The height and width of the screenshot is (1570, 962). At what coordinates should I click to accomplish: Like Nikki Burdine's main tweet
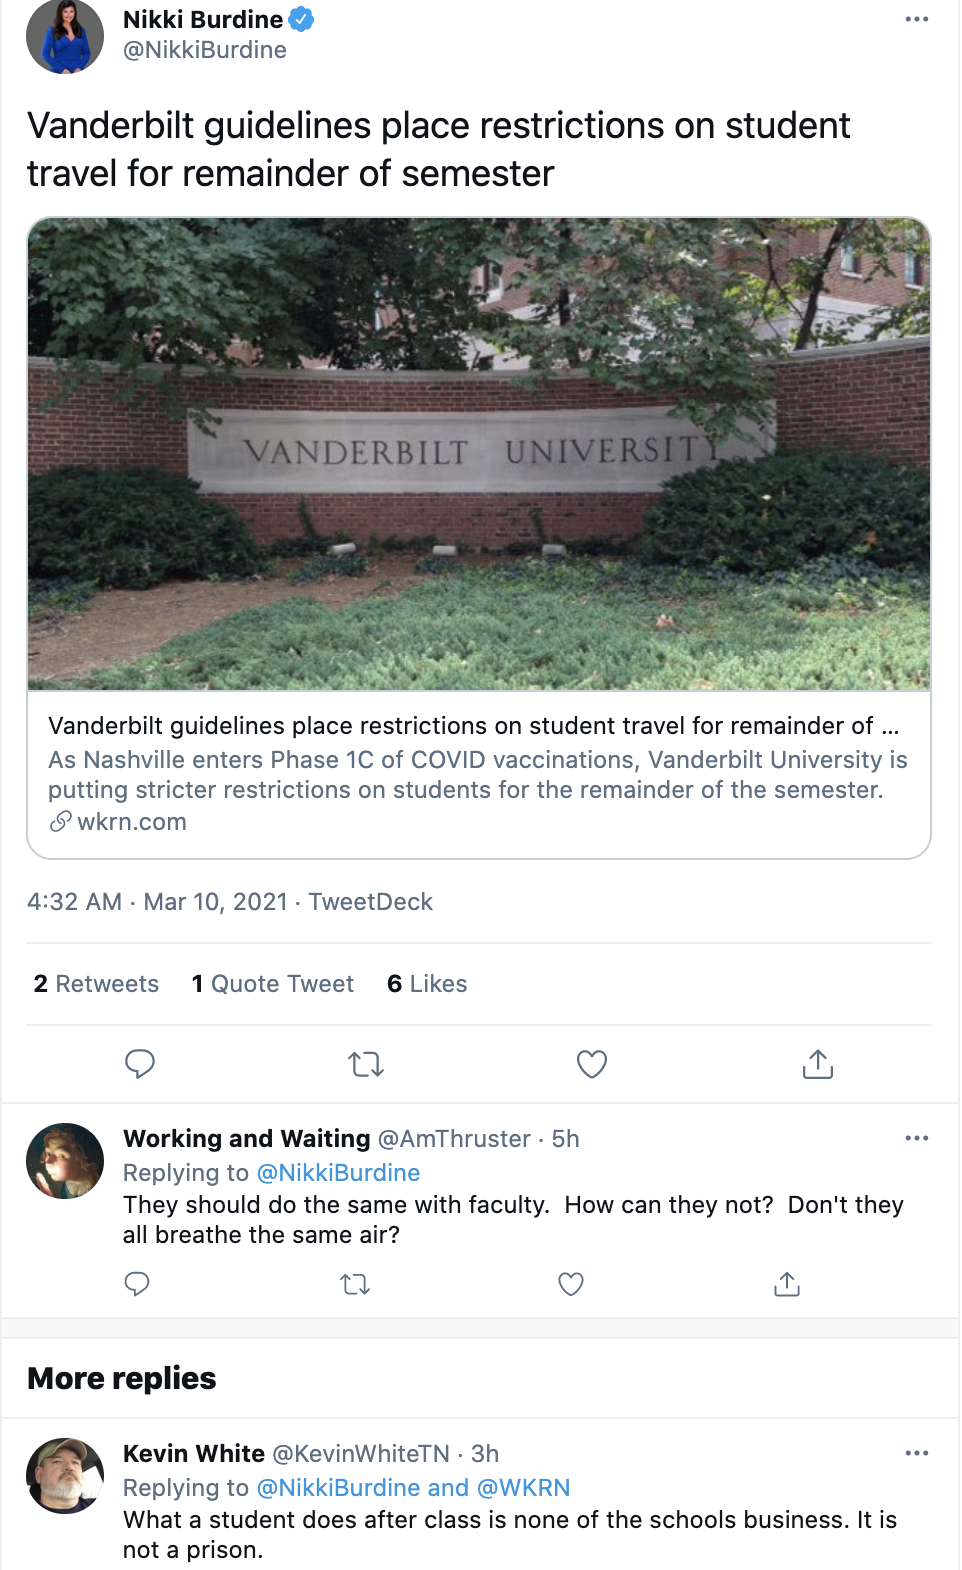592,1064
